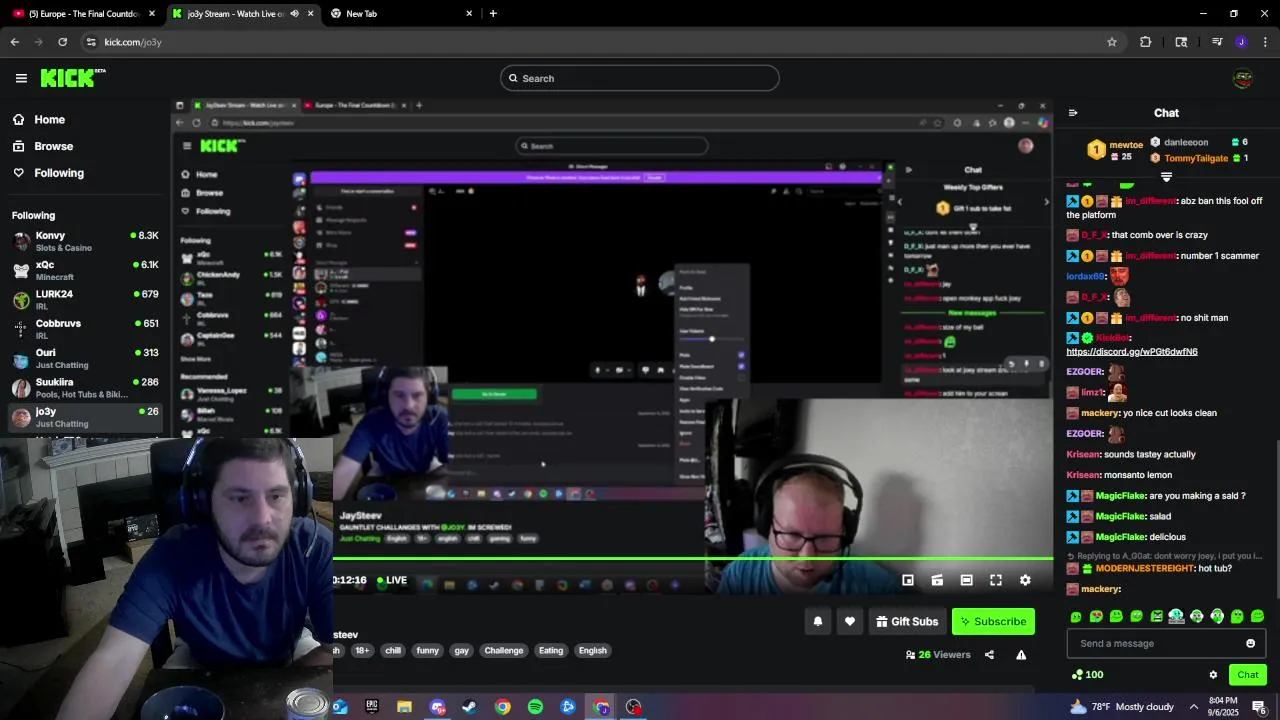The image size is (1280, 720).
Task: Open Chrome three-dot menu
Action: 1266,42
